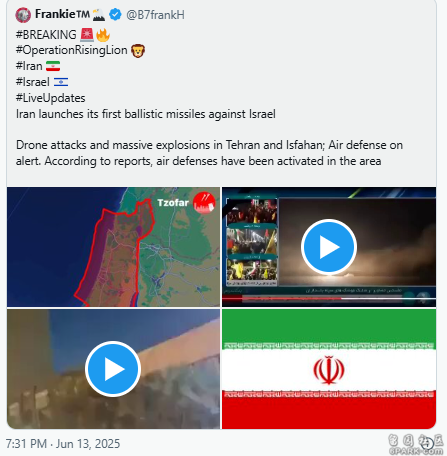Image resolution: width=447 pixels, height=456 pixels.
Task: Click the Frankie profile avatar
Action: coord(23,15)
